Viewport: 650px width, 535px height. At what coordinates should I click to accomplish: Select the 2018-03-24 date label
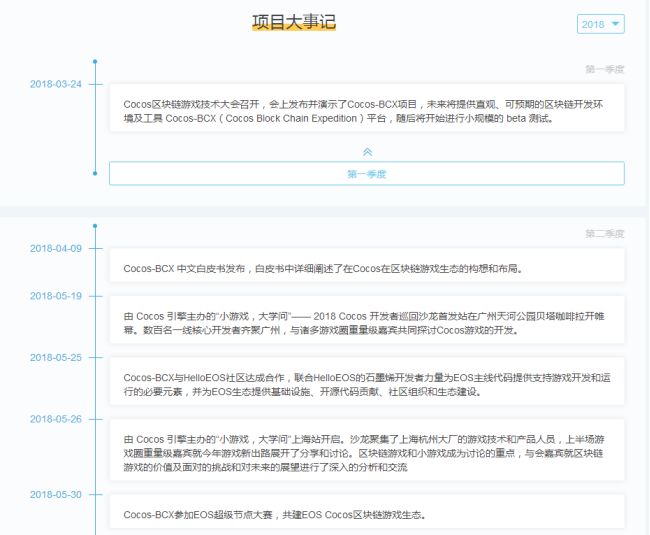tap(56, 84)
